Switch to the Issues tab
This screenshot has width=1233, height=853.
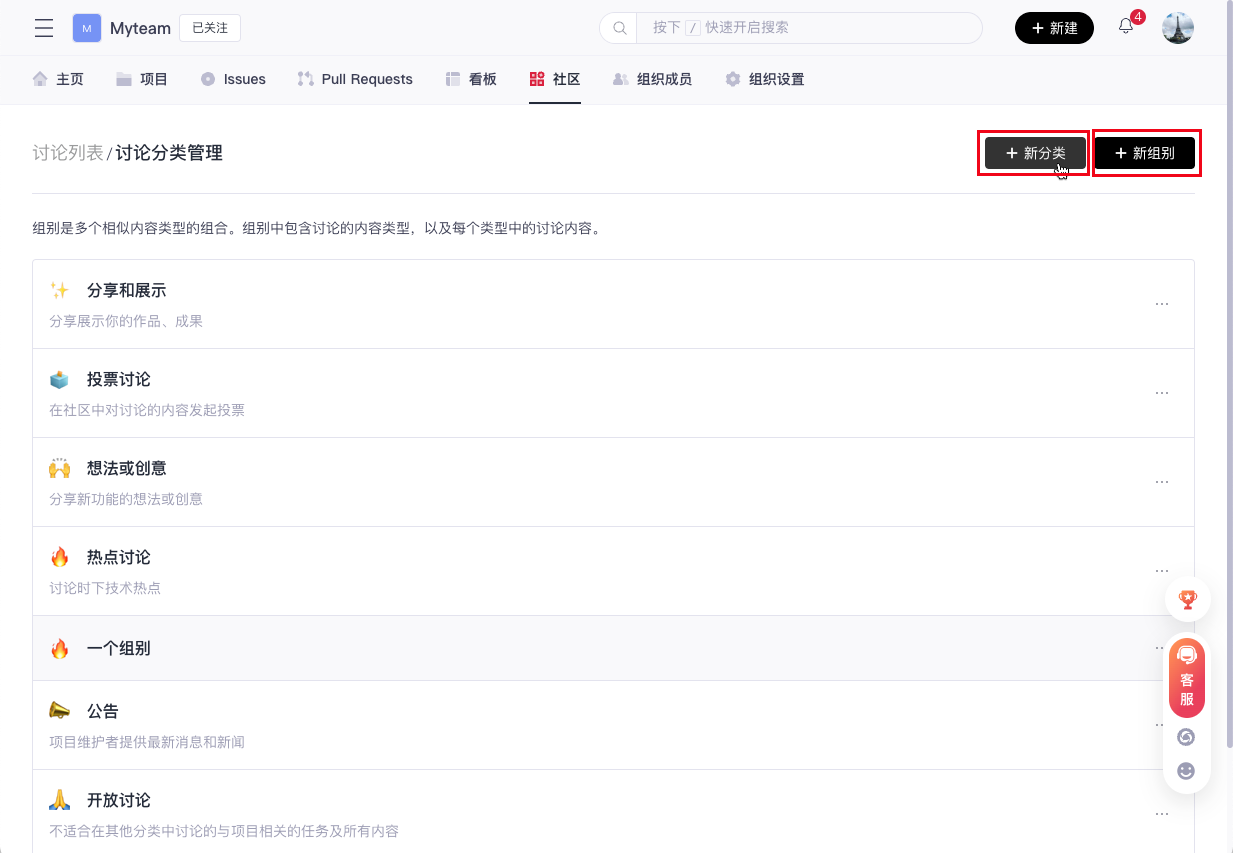tap(233, 79)
